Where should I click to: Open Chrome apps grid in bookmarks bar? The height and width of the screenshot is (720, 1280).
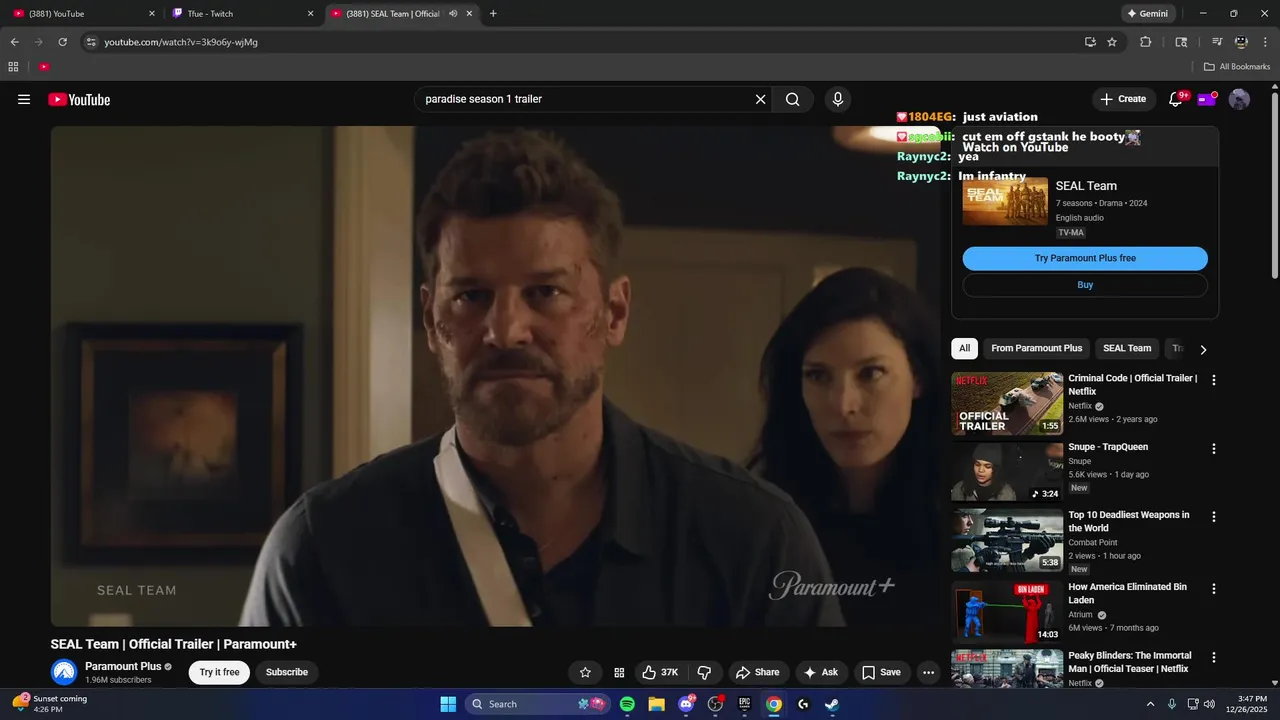[x=13, y=67]
